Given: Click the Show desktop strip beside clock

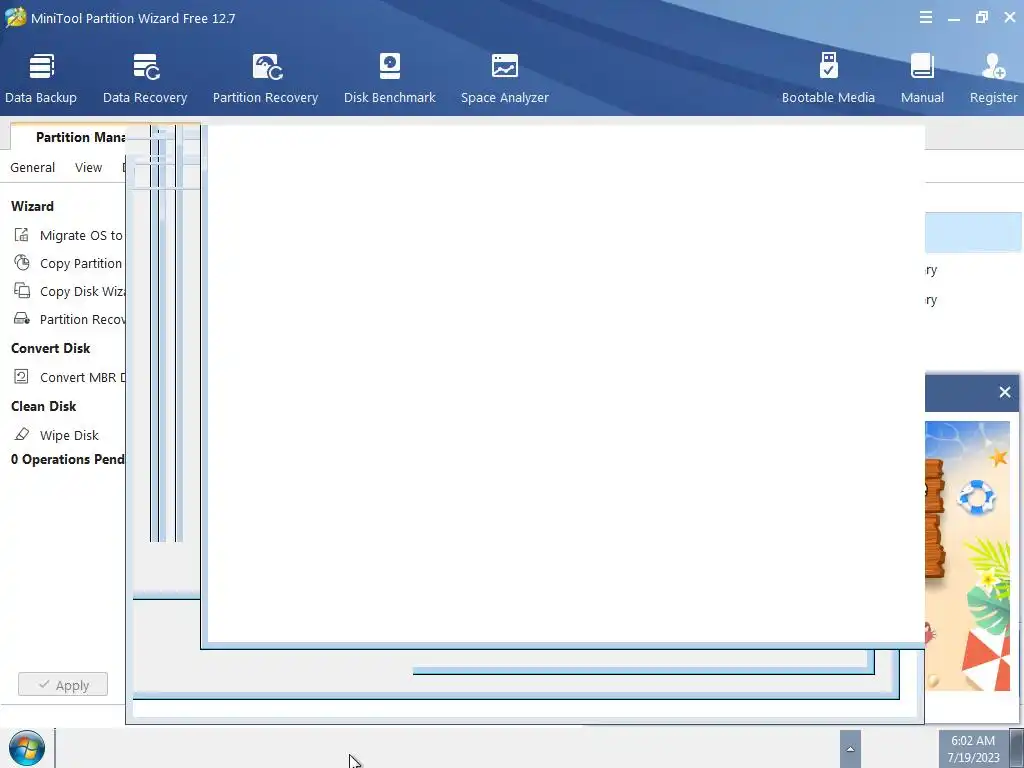Looking at the screenshot, I should 1017,748.
